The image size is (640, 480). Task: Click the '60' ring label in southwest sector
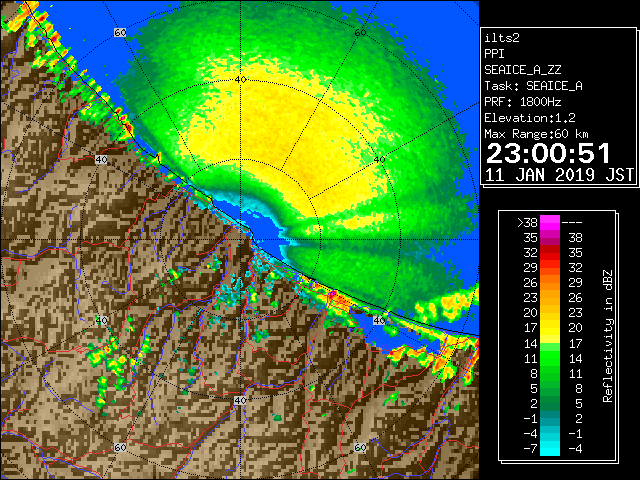(120, 448)
